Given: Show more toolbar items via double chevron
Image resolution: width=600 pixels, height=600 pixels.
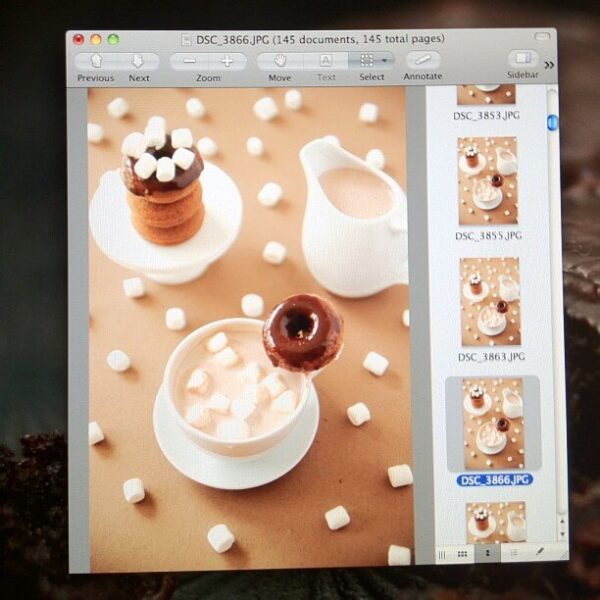Looking at the screenshot, I should (549, 65).
